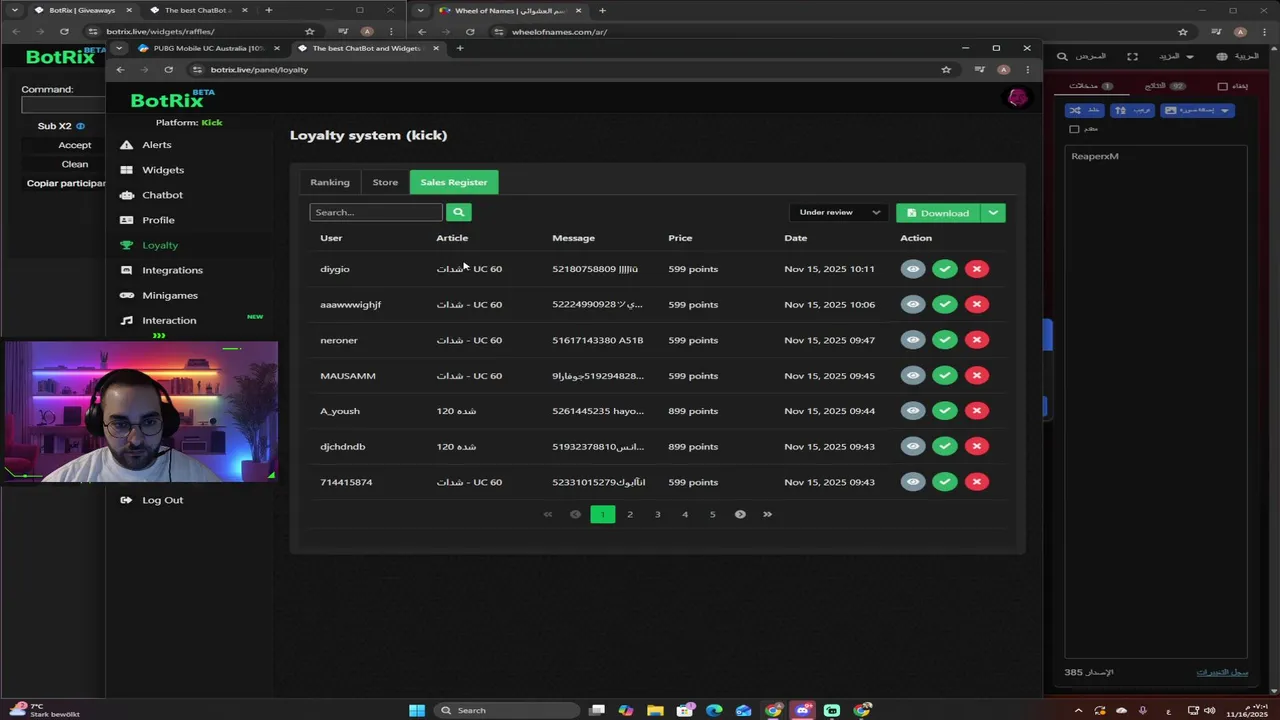The height and width of the screenshot is (720, 1280).
Task: Select Loyalty in the sidebar
Action: coord(160,245)
